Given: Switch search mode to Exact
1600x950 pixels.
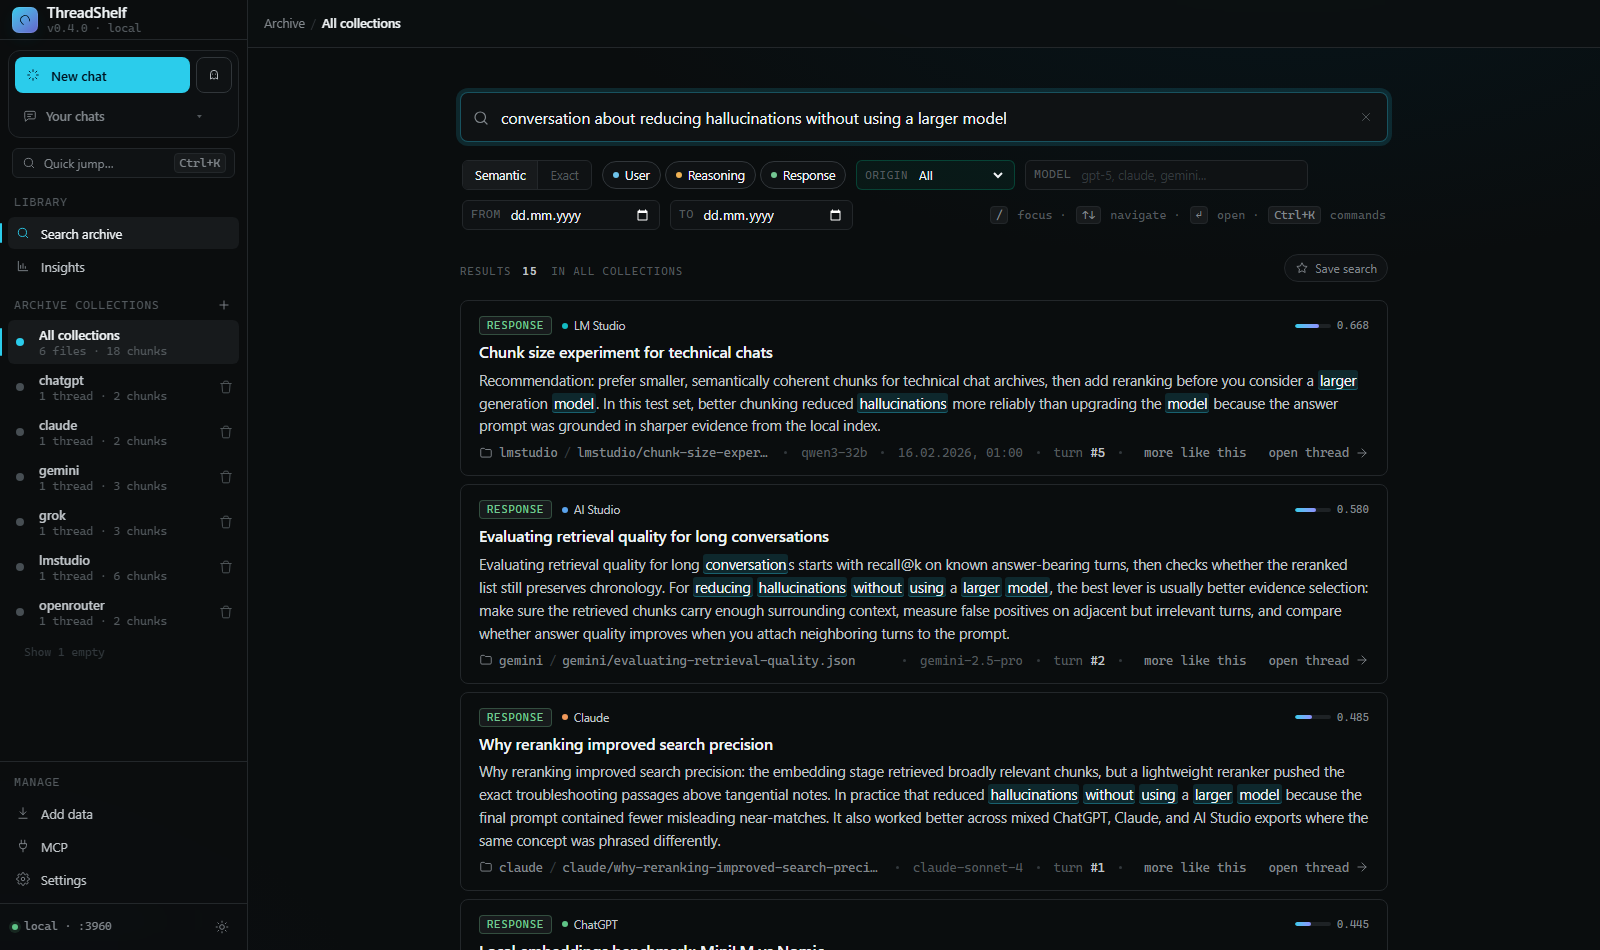Looking at the screenshot, I should 564,175.
